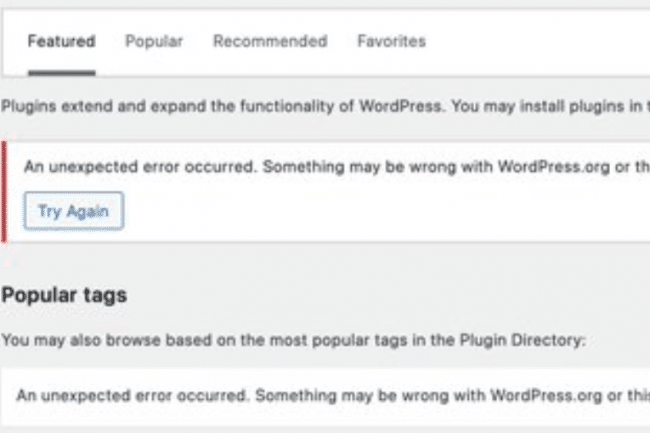650x433 pixels.
Task: Go to the Favorites tab
Action: tap(391, 41)
